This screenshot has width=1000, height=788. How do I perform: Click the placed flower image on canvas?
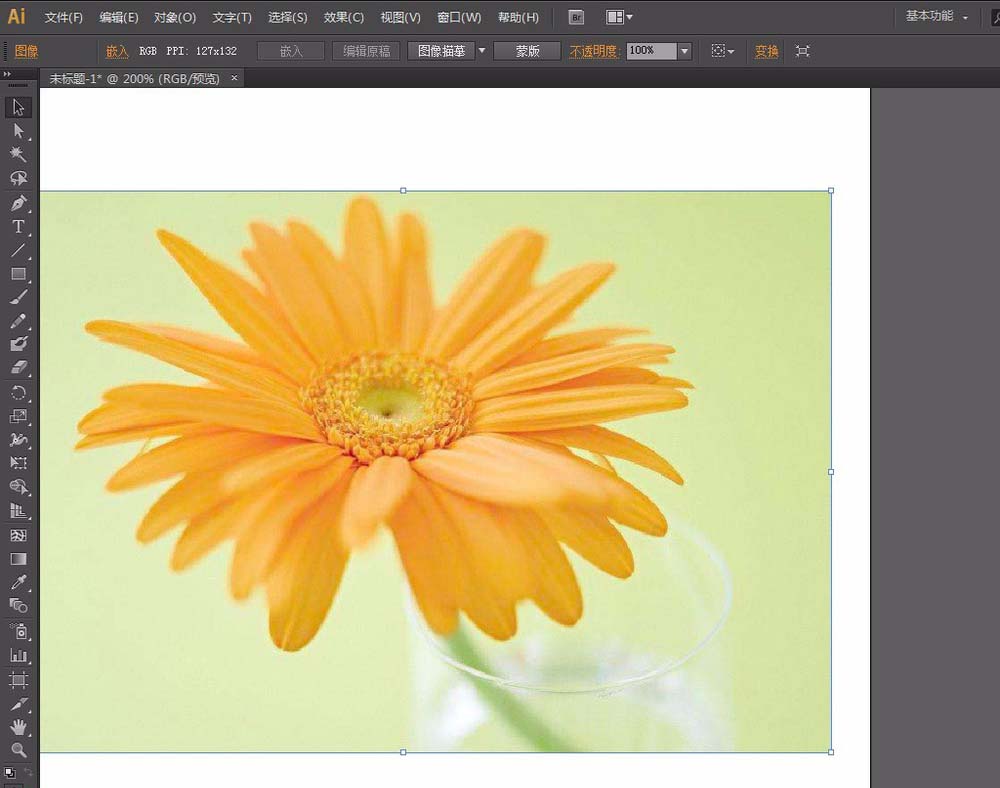(436, 471)
